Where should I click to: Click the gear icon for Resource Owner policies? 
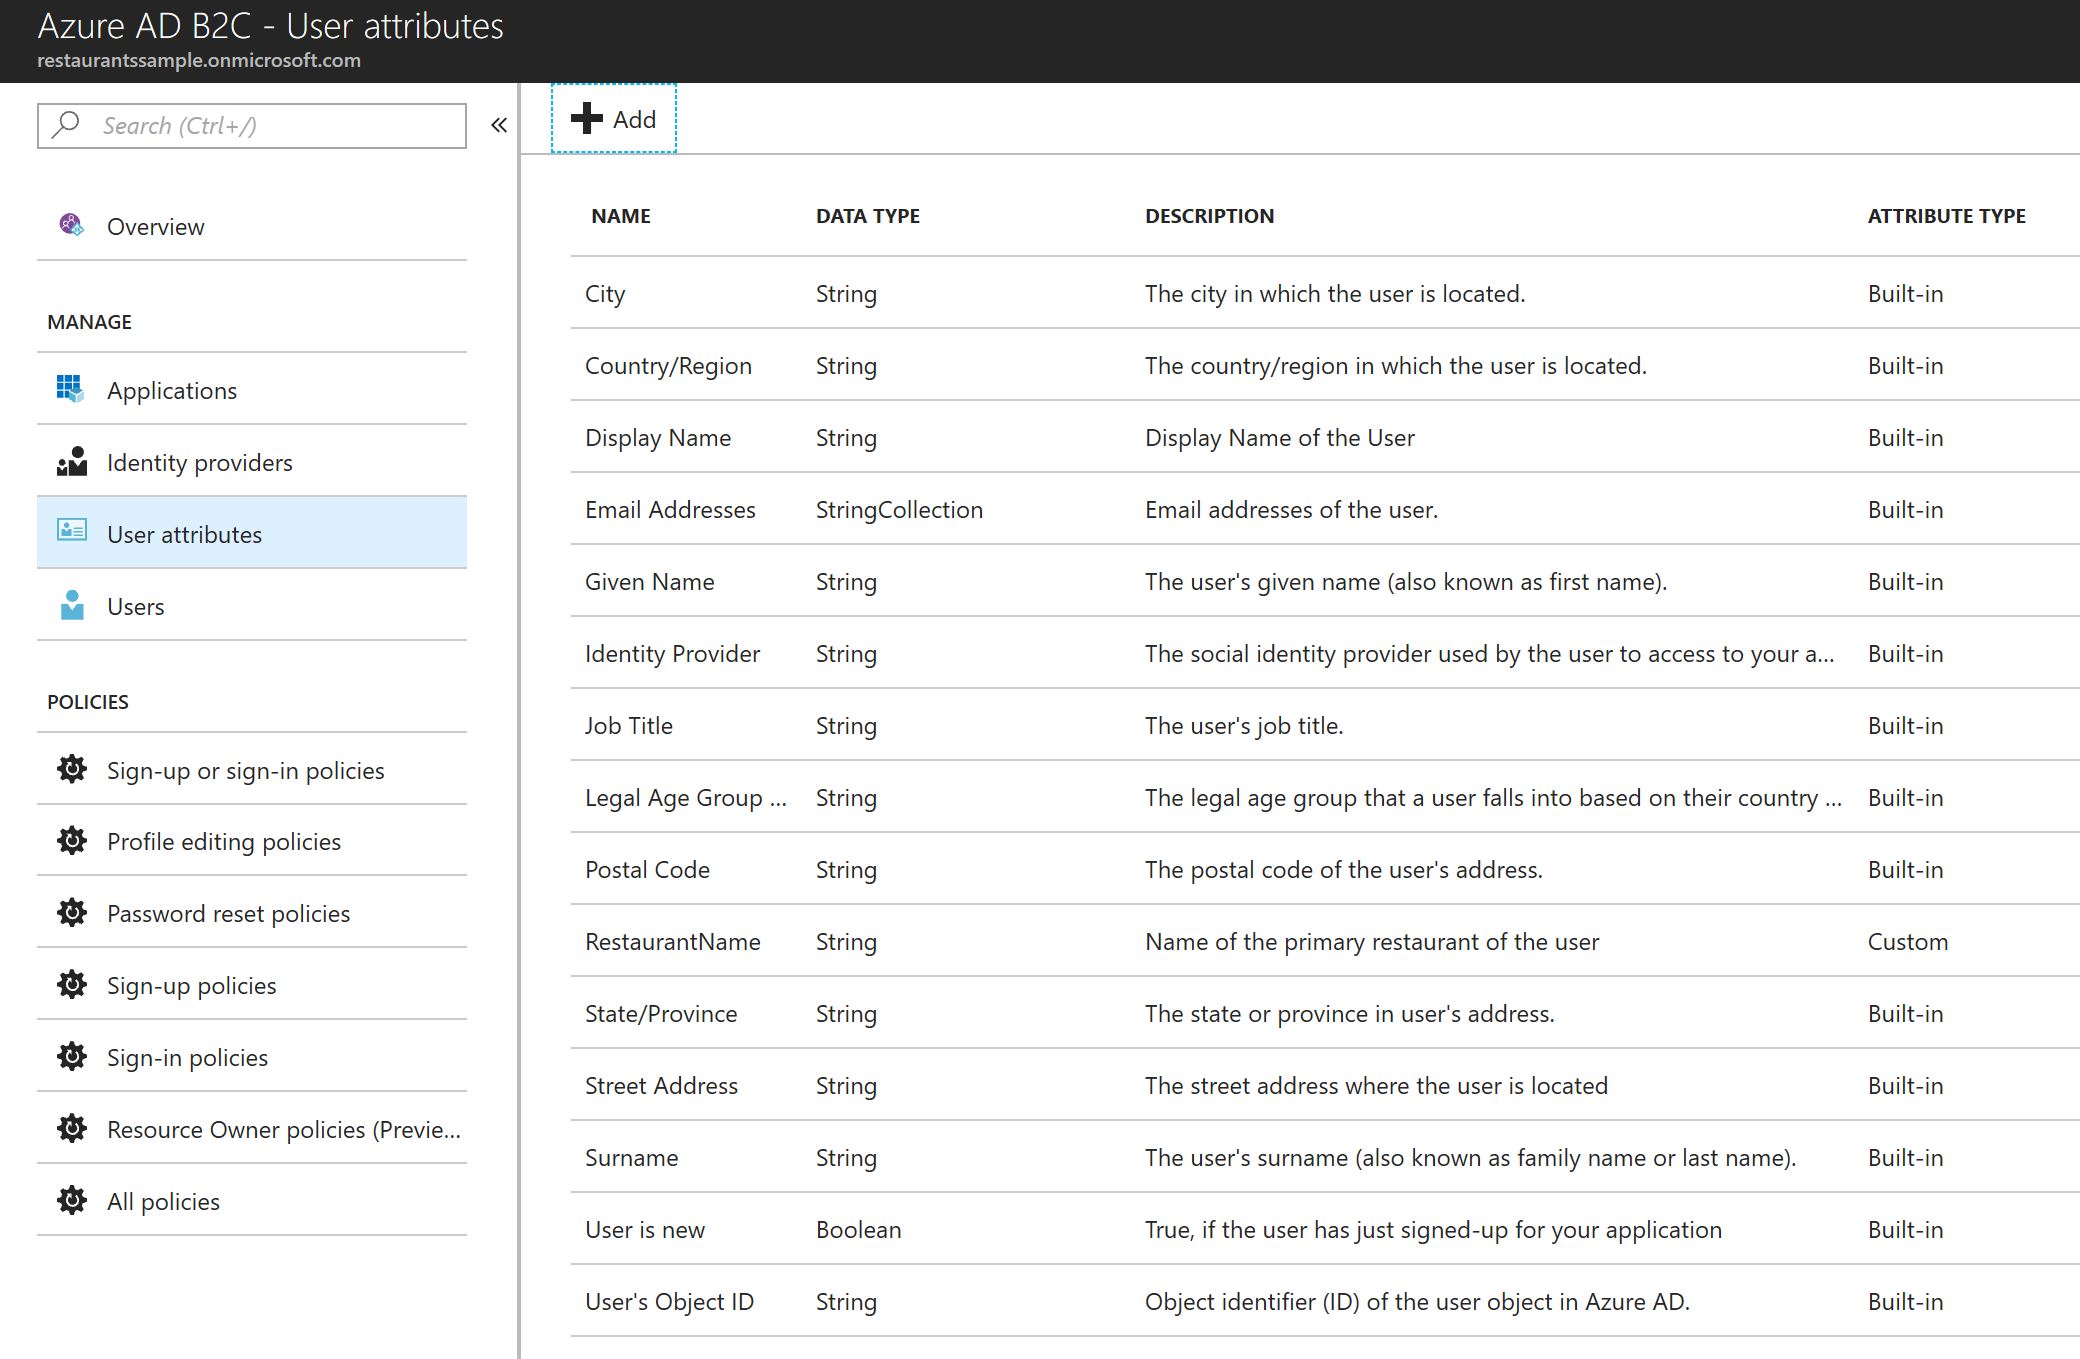[72, 1128]
